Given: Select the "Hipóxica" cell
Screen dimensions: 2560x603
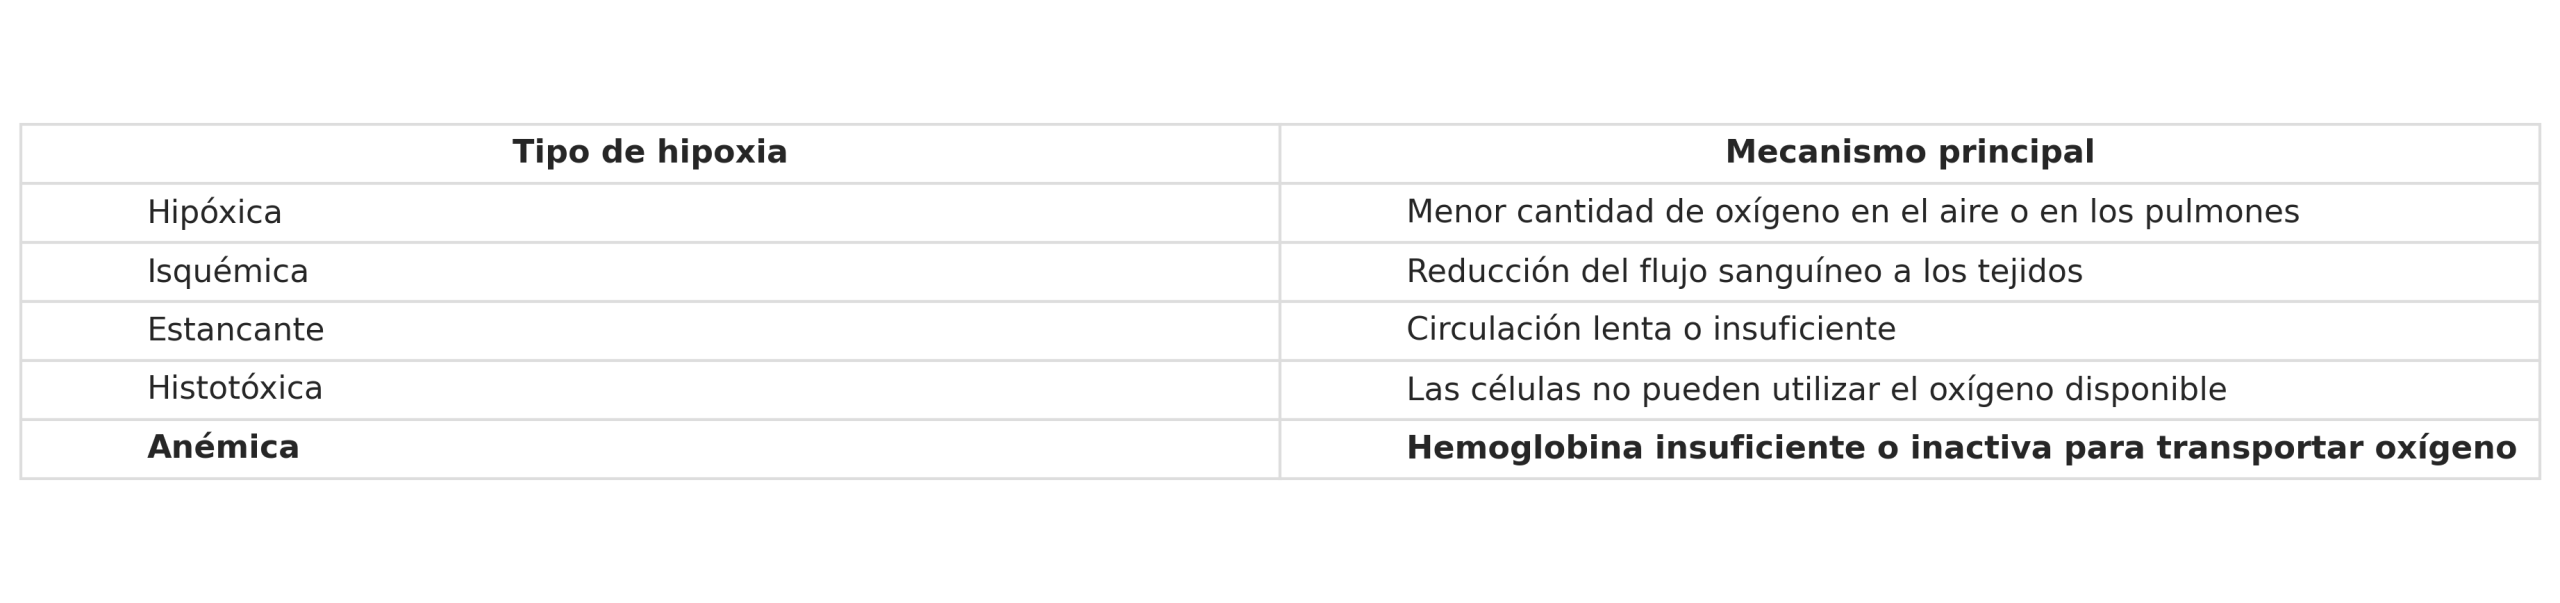Looking at the screenshot, I should pos(214,212).
